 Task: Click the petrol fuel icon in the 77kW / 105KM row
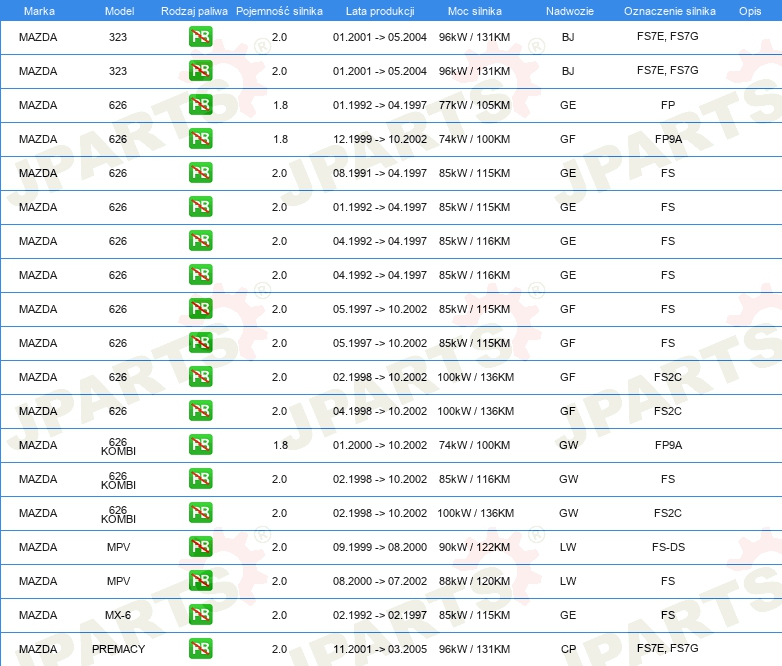(x=200, y=105)
